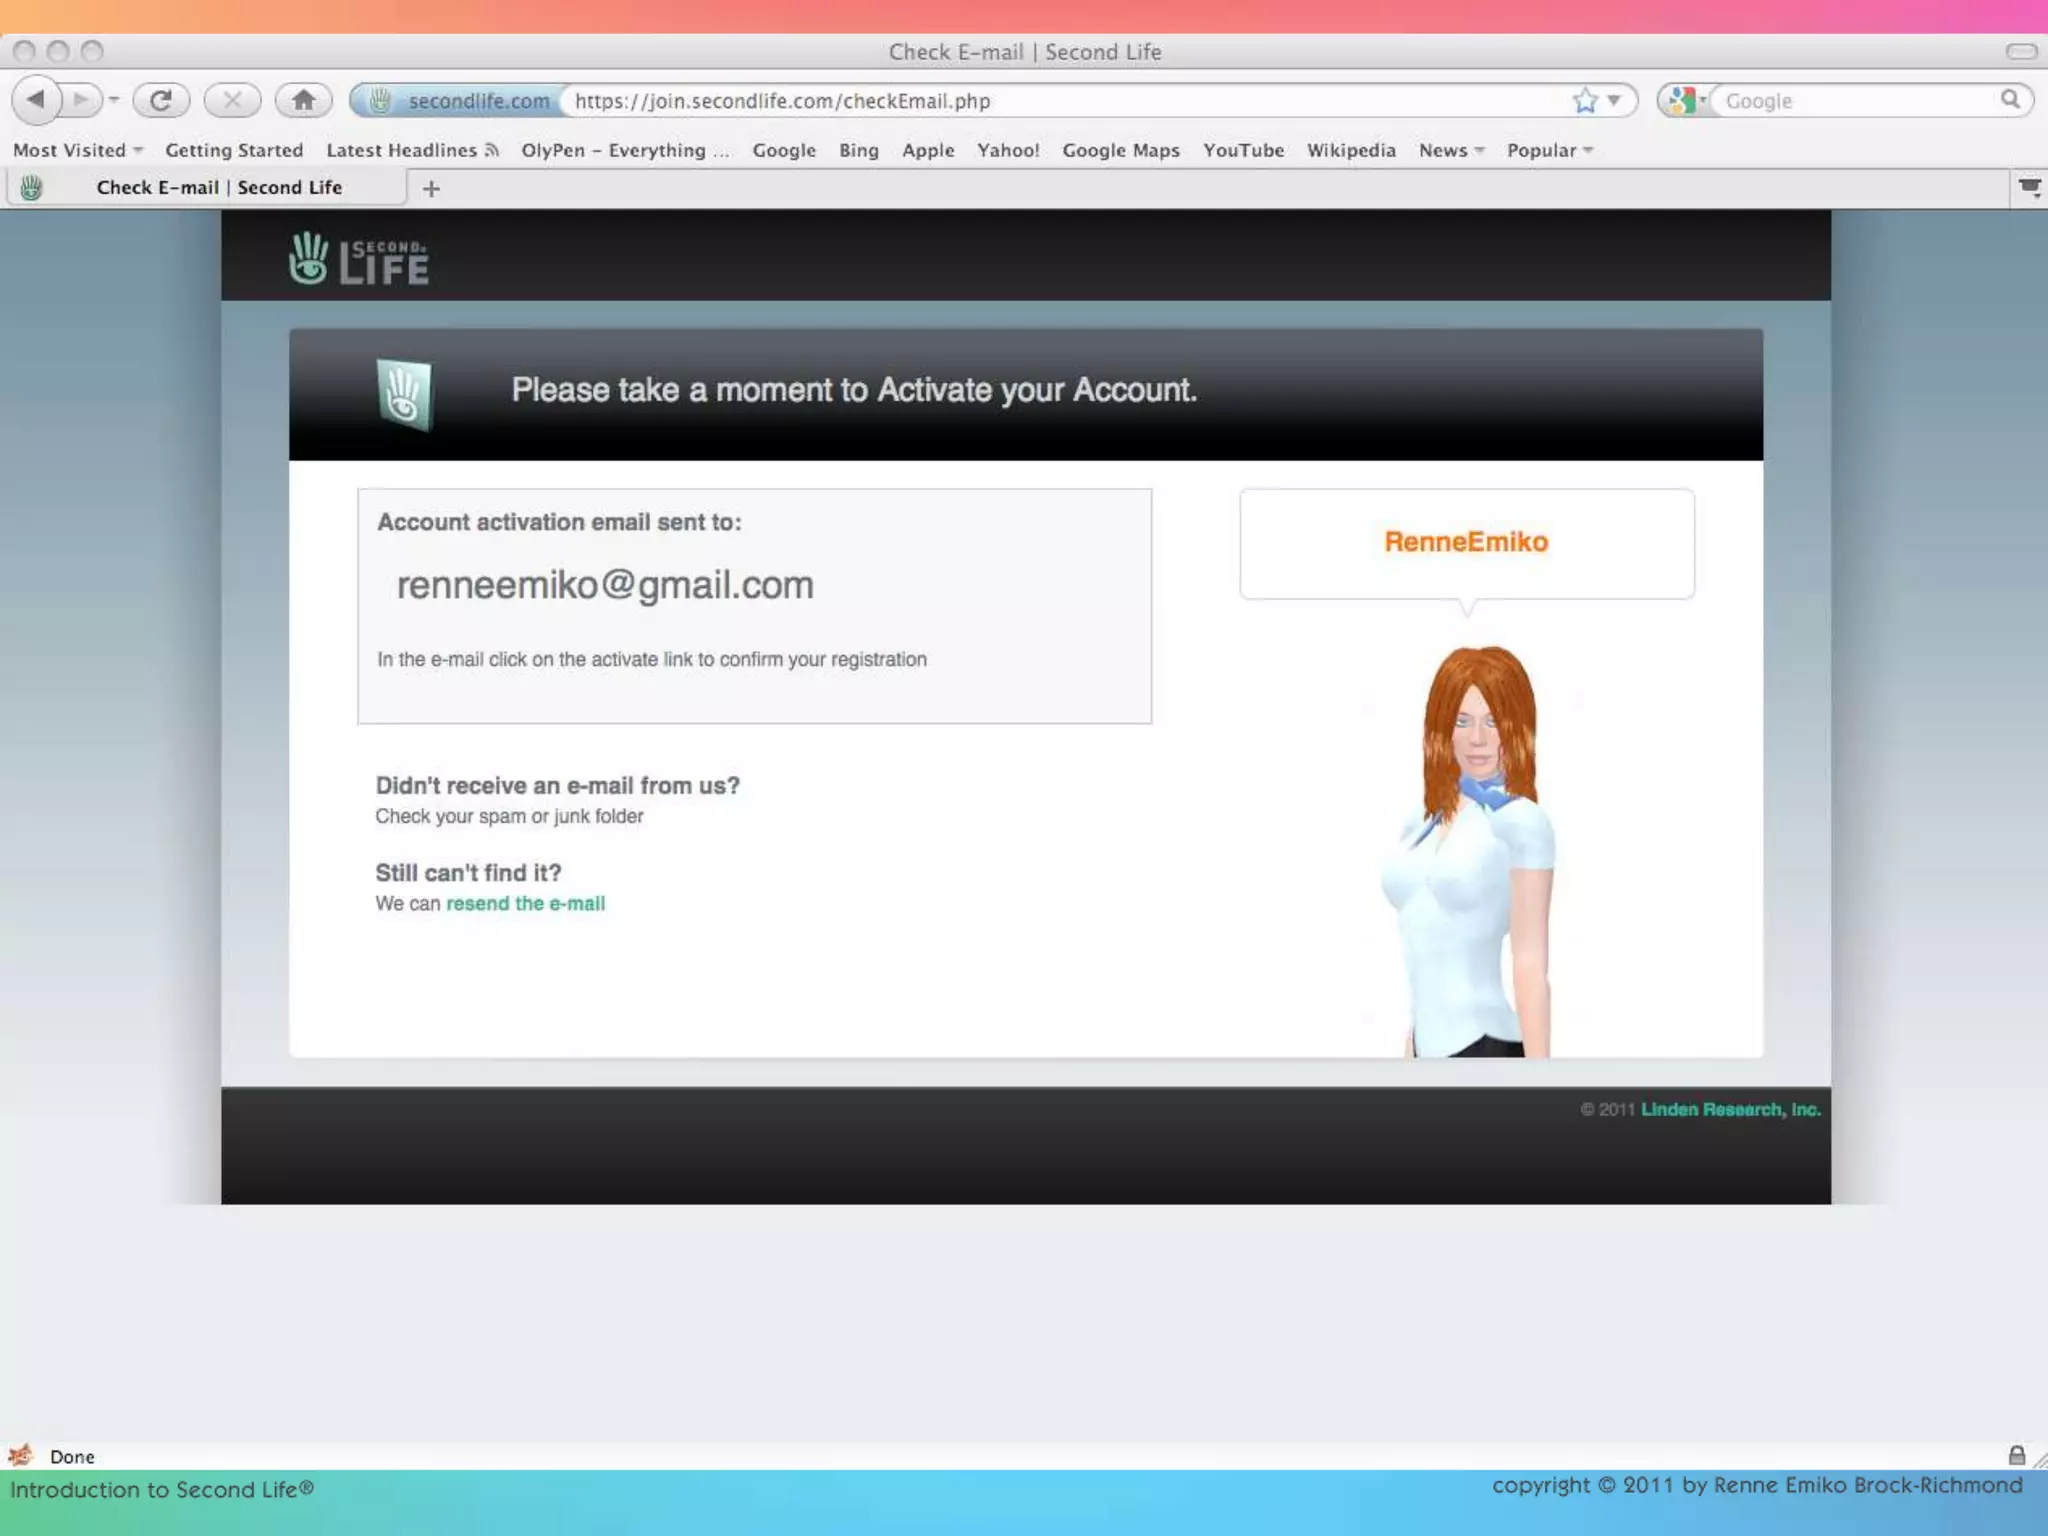Follow the Linden Research, Inc. link

[x=1730, y=1110]
